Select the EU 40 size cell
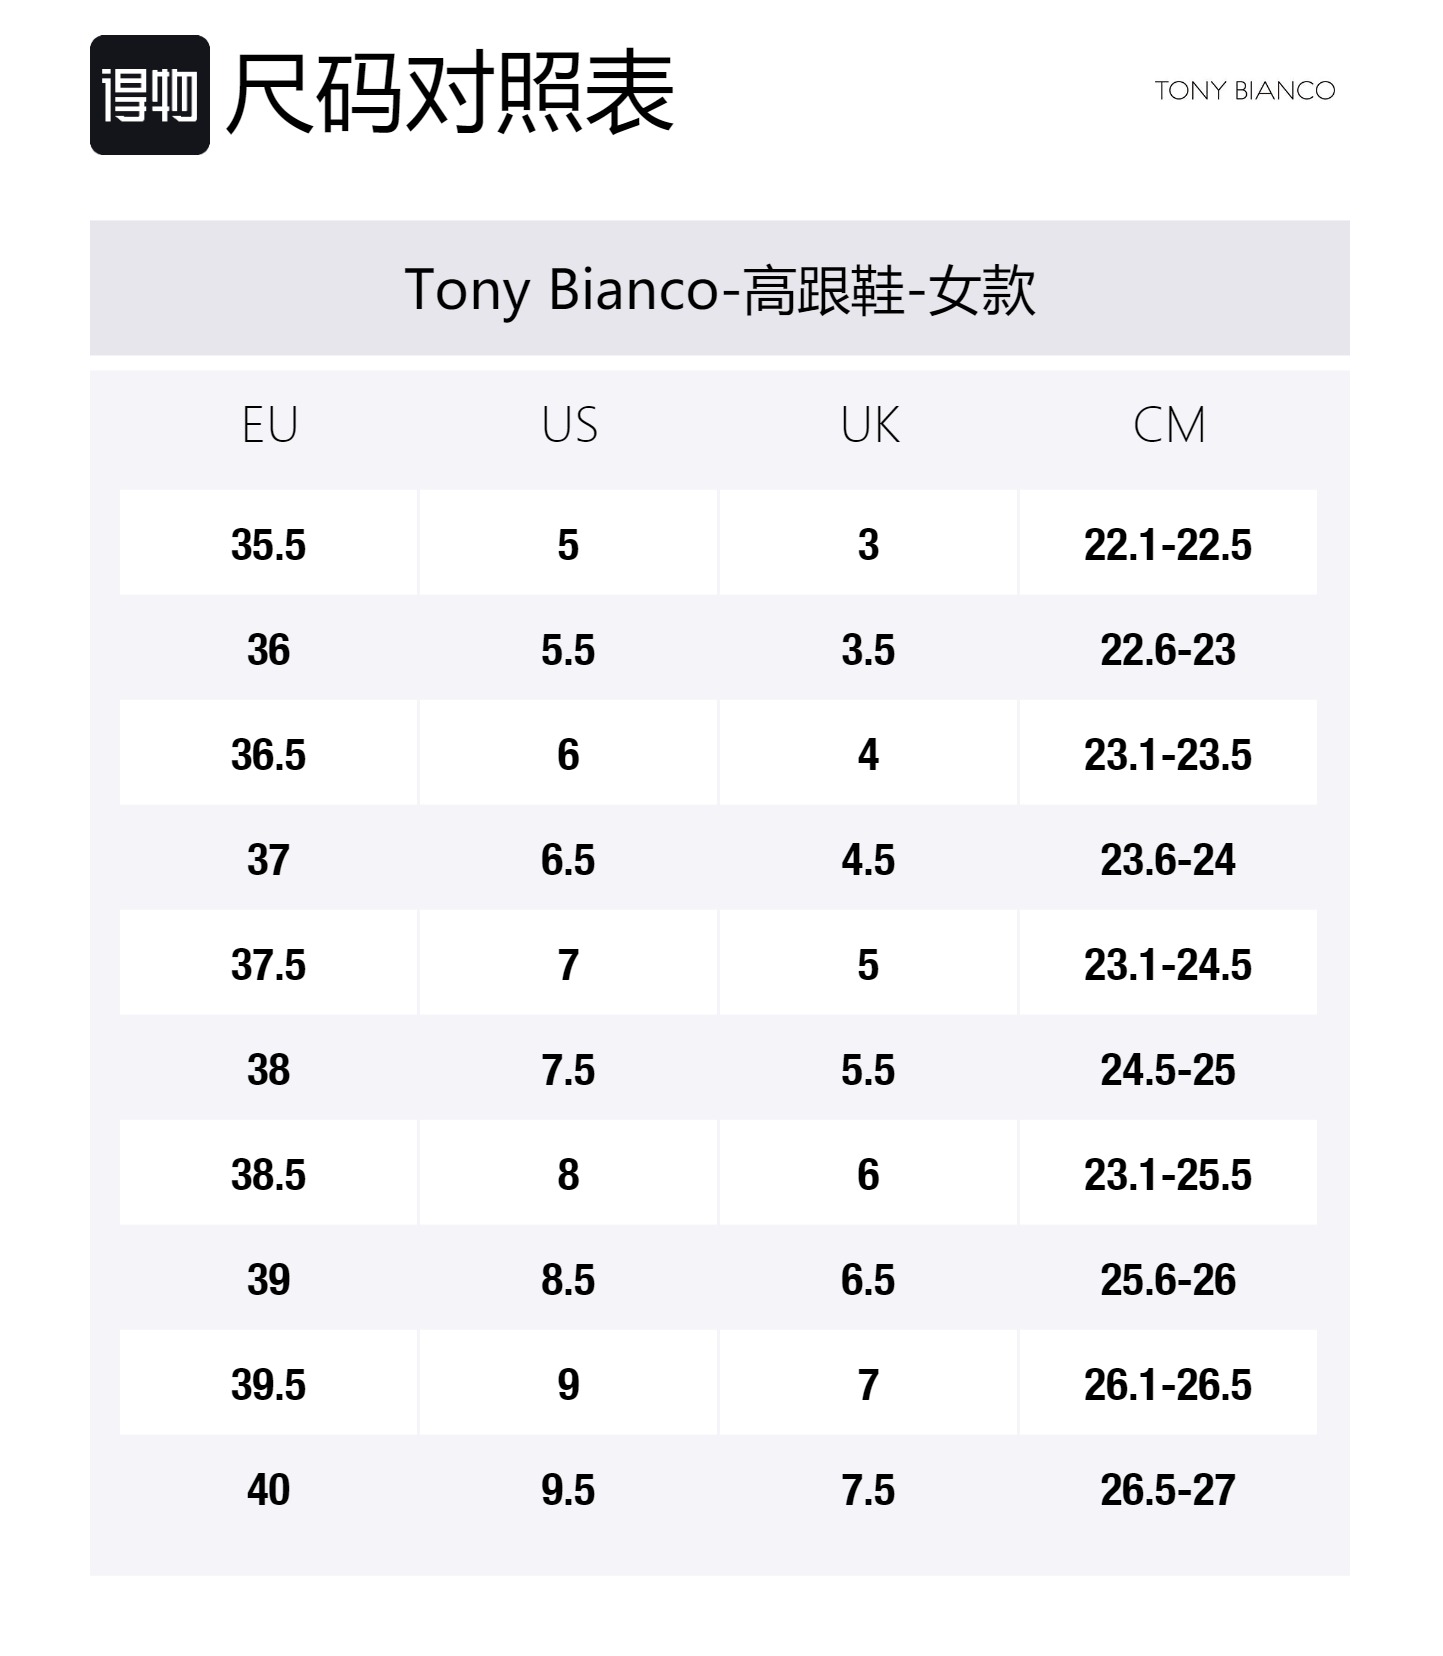The height and width of the screenshot is (1656, 1443). (x=269, y=1488)
